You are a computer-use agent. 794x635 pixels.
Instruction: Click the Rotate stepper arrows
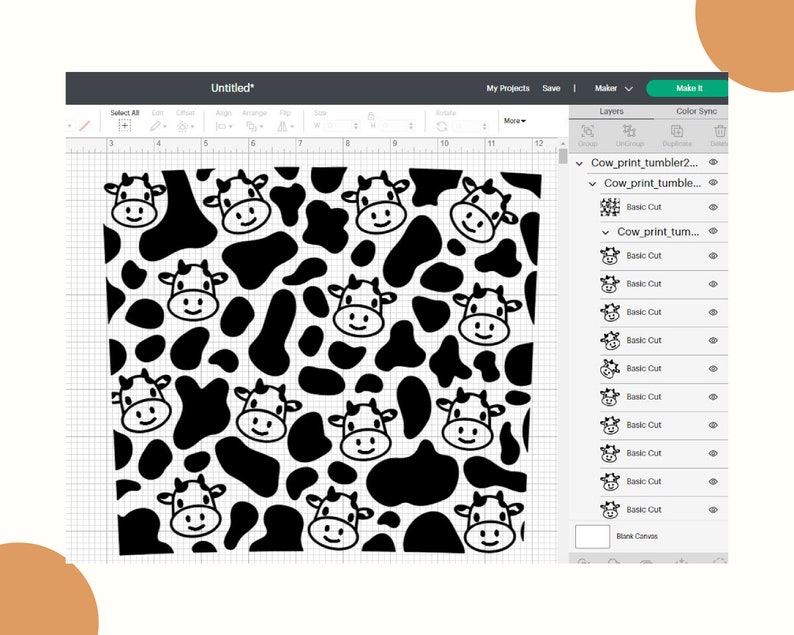point(484,126)
